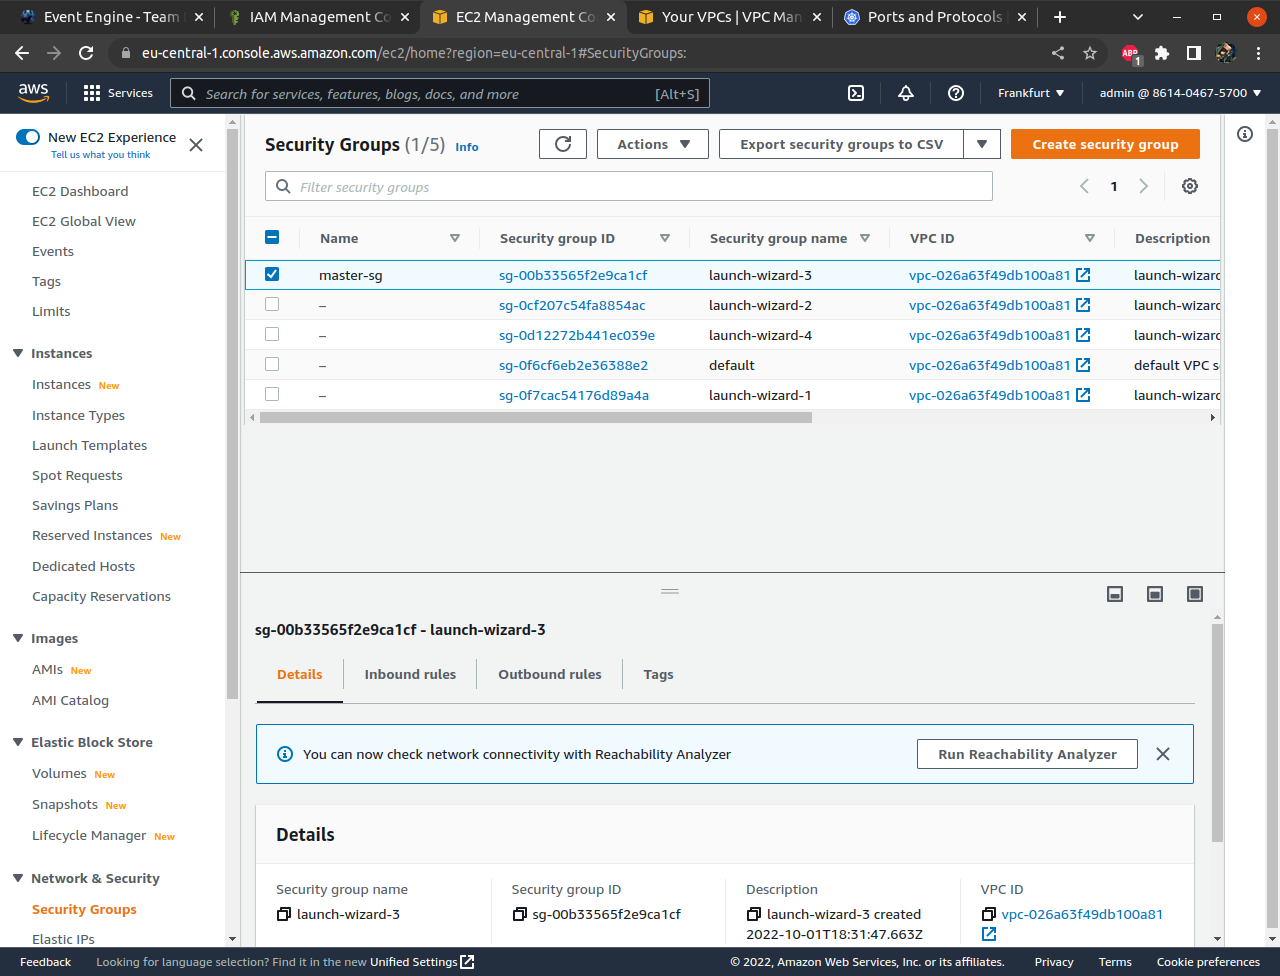This screenshot has height=976, width=1280.
Task: Open the AWS CloudShell icon
Action: [856, 93]
